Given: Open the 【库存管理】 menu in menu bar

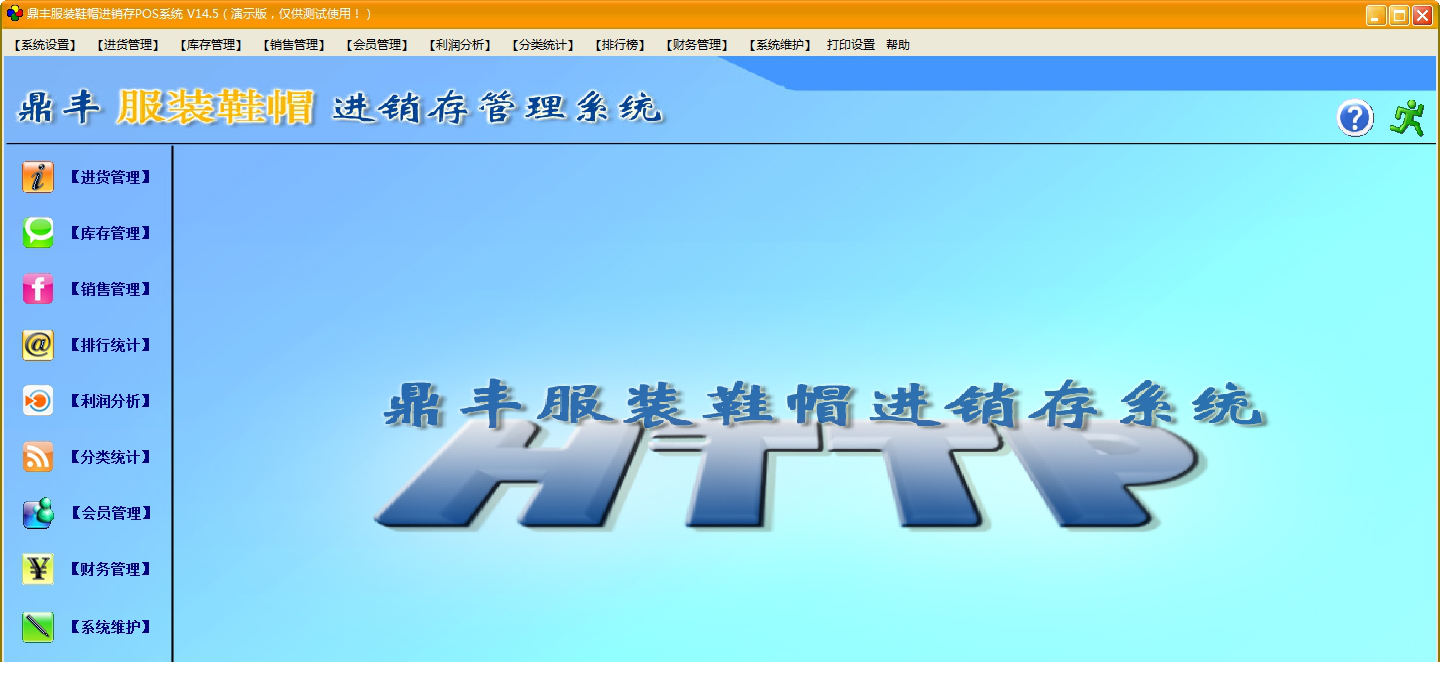Looking at the screenshot, I should (x=211, y=45).
